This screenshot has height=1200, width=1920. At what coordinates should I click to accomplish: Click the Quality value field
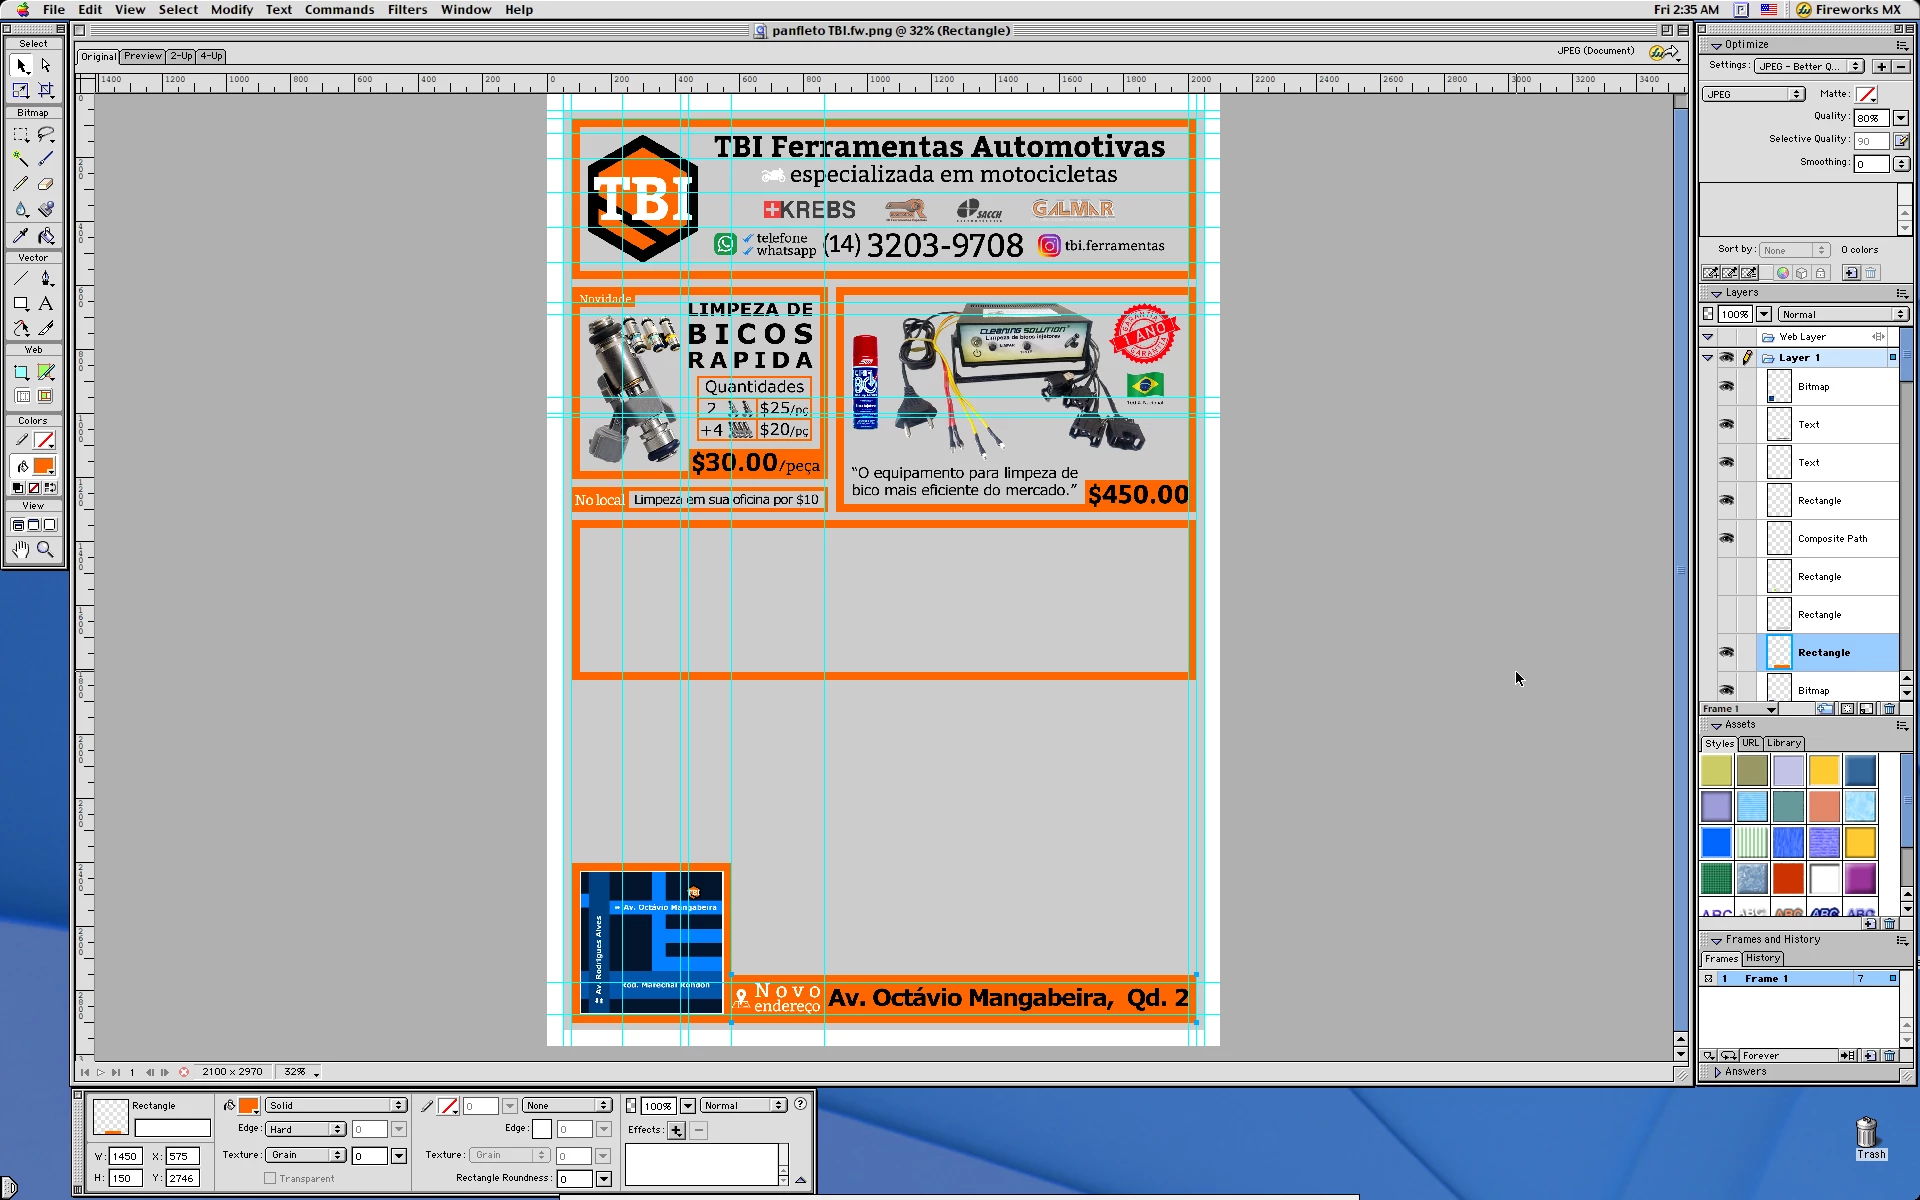(x=1870, y=118)
